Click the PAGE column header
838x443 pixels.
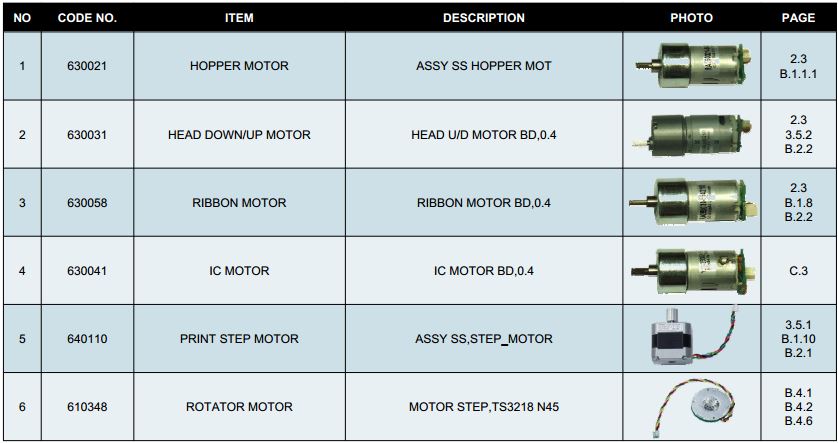coord(798,18)
